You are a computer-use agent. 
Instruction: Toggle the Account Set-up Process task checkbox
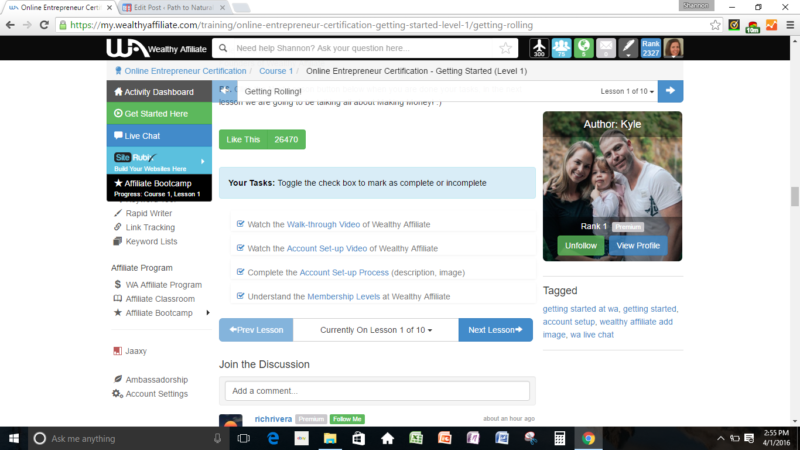240,271
